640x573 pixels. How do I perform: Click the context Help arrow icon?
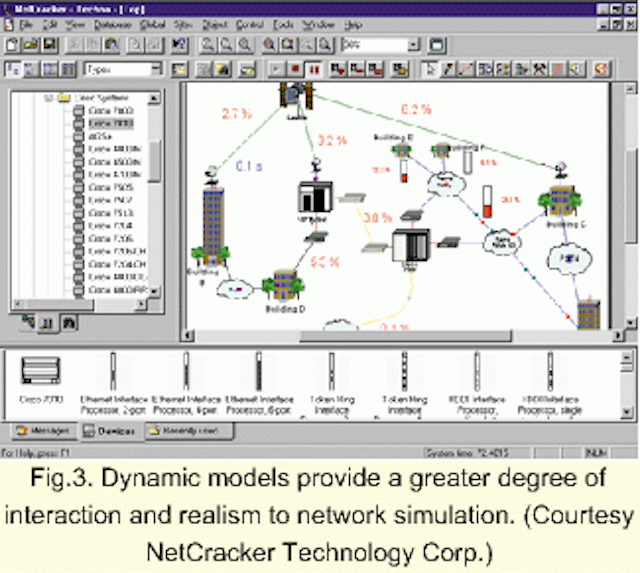point(180,45)
